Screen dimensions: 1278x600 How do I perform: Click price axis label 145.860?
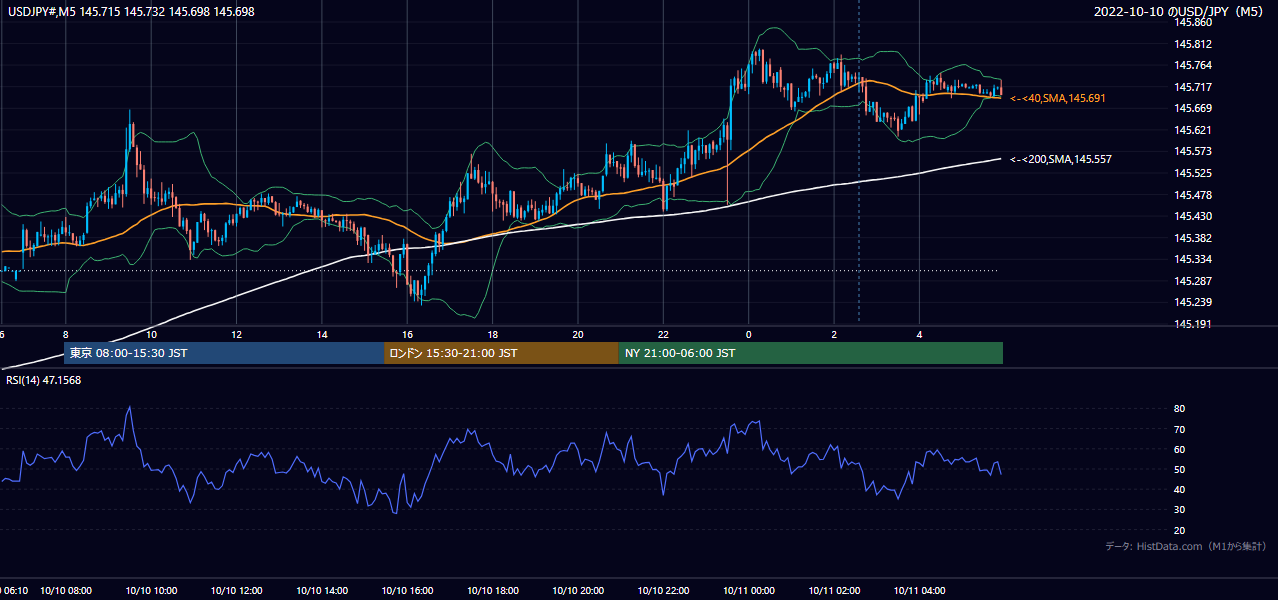[1192, 22]
